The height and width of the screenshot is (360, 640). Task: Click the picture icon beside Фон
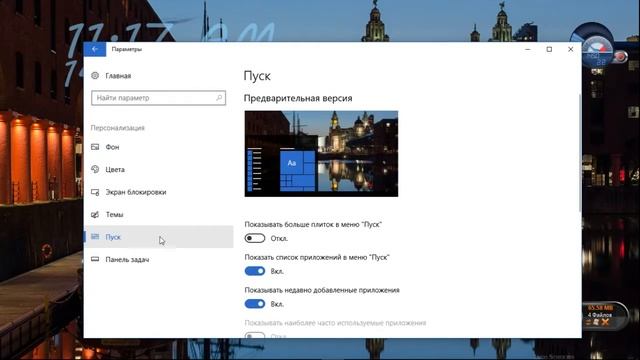[95, 147]
